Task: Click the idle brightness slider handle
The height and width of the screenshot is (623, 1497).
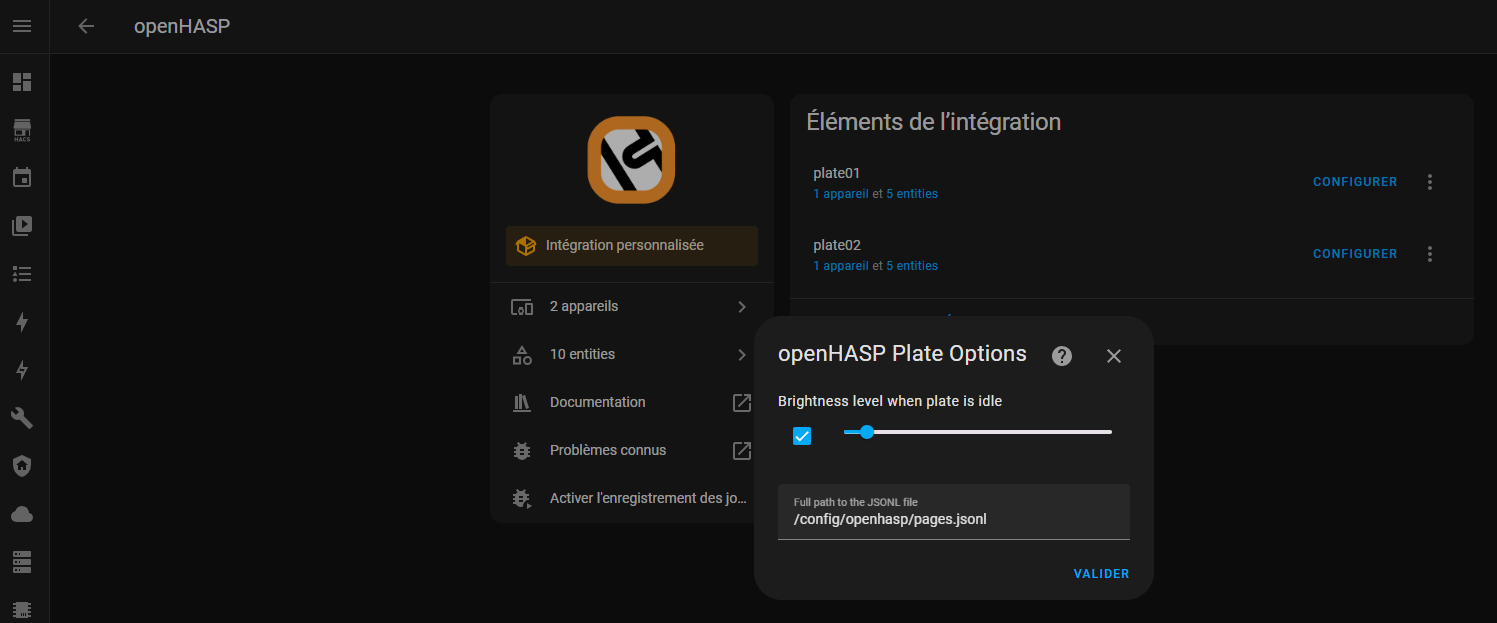Action: click(867, 432)
